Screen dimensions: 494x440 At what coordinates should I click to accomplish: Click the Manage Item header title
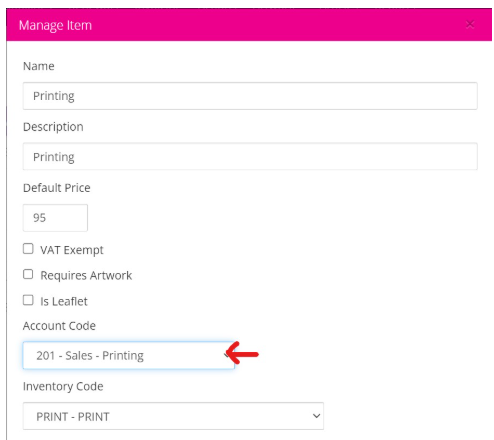55,25
